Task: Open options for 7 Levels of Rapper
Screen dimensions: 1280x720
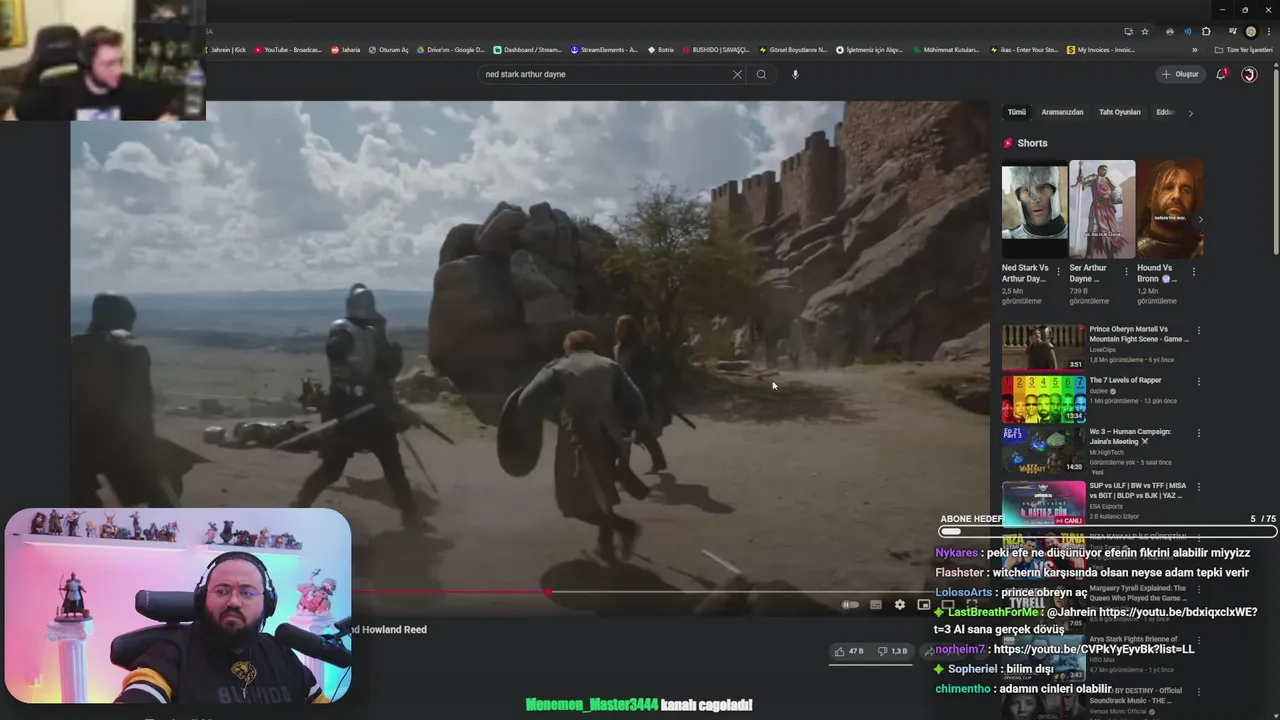Action: [x=1198, y=381]
